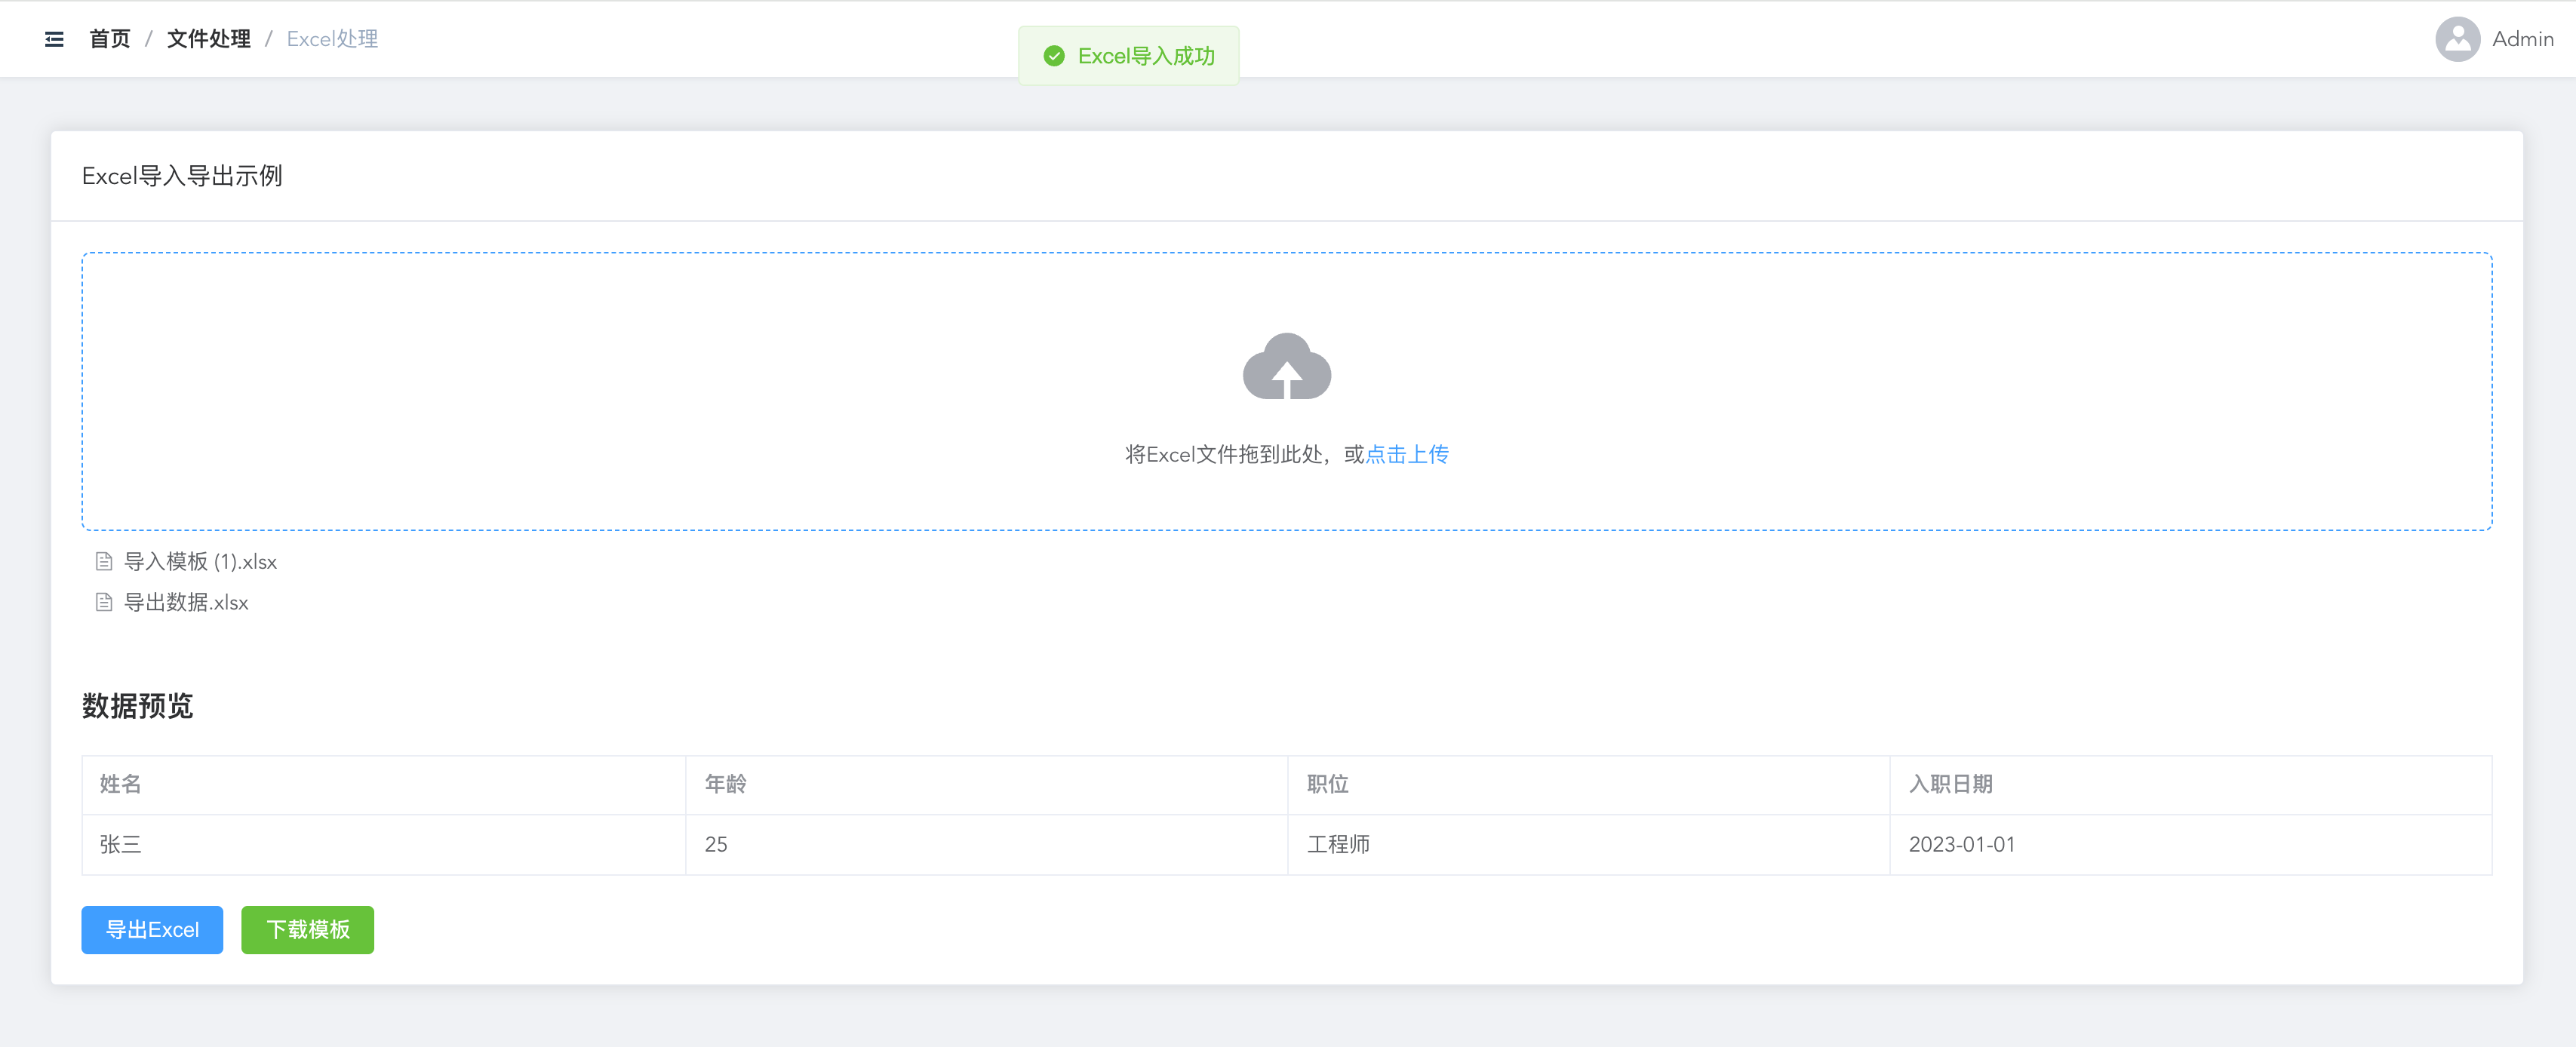The image size is (2576, 1047).
Task: Select uploaded file 导出数据.xlsx
Action: pyautogui.click(x=186, y=602)
